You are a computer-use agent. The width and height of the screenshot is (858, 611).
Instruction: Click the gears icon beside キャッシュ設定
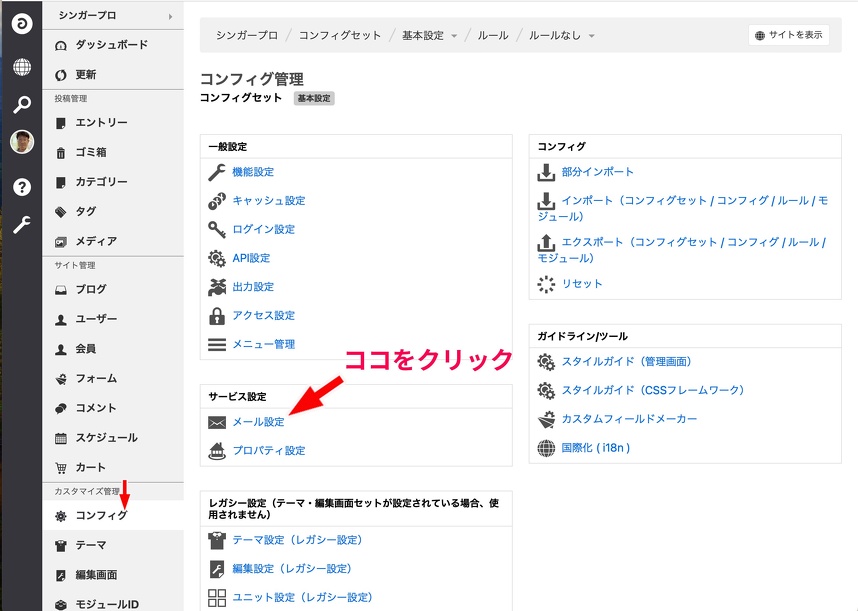216,201
